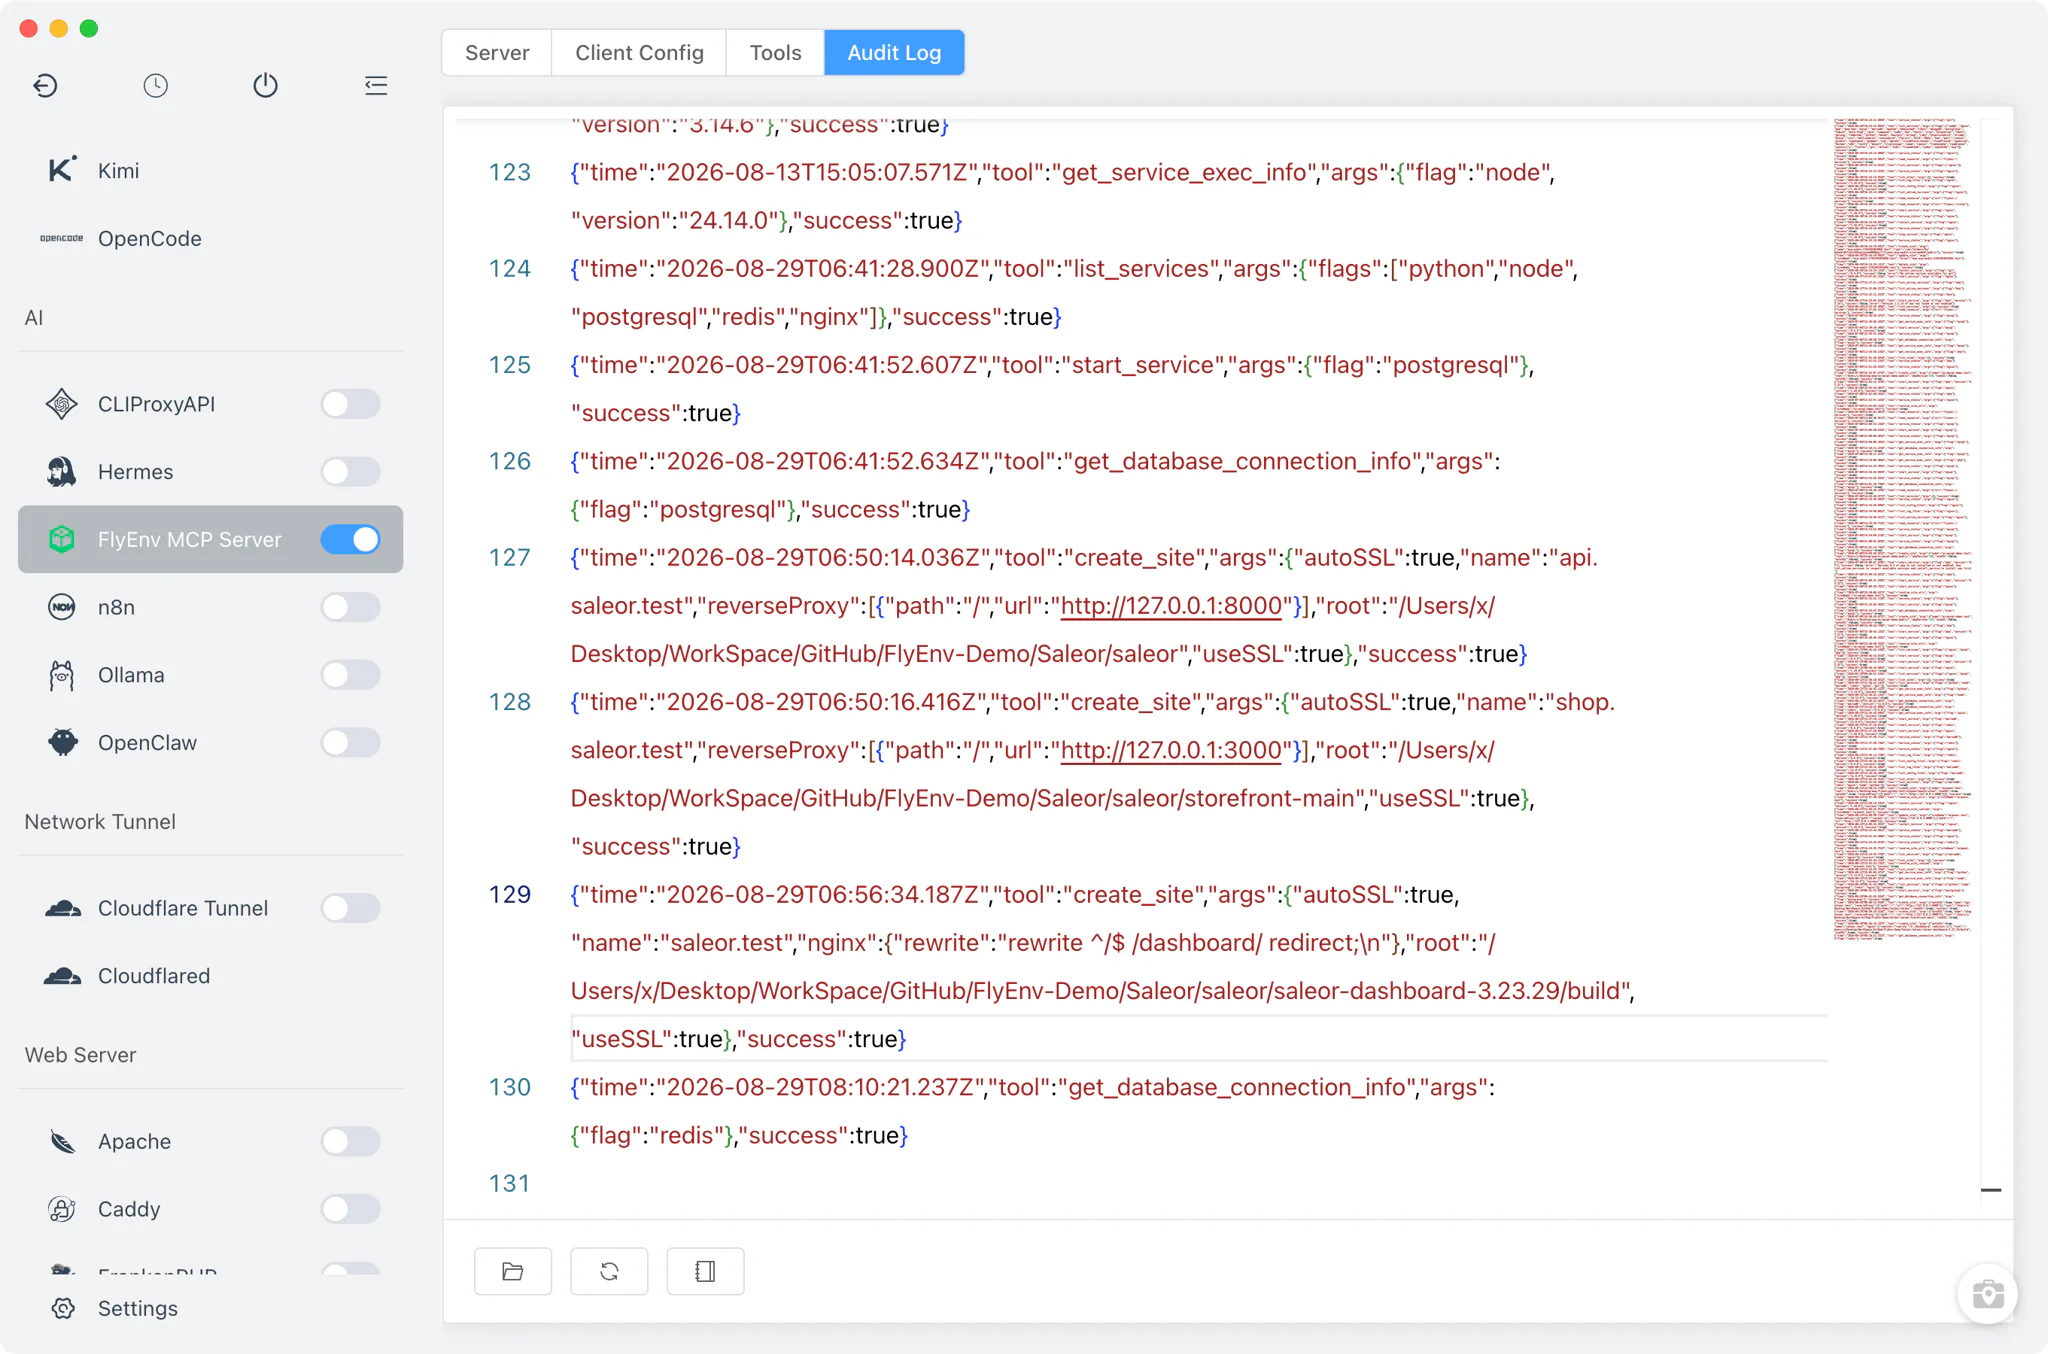The width and height of the screenshot is (2048, 1354).
Task: Click line number 129 in the gutter
Action: (510, 895)
